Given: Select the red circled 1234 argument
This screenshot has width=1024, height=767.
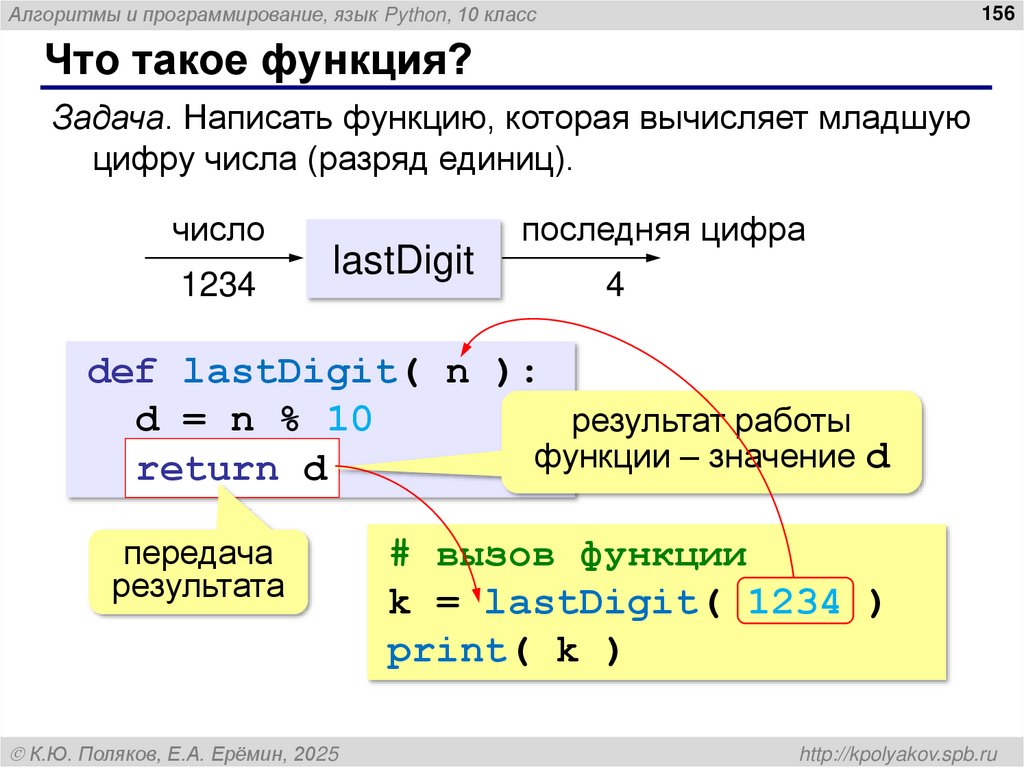Looking at the screenshot, I should 795,602.
